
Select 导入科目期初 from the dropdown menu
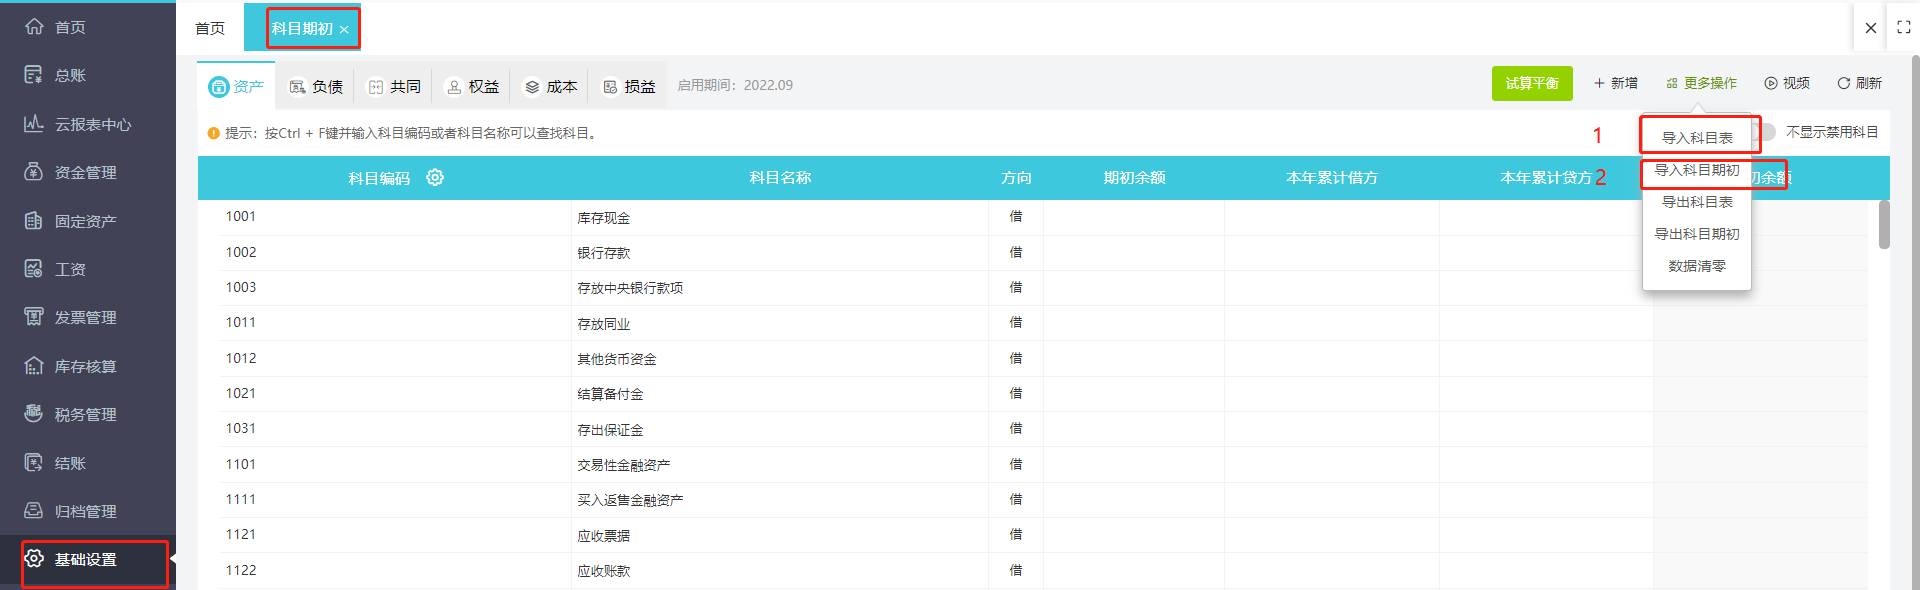coord(1696,171)
